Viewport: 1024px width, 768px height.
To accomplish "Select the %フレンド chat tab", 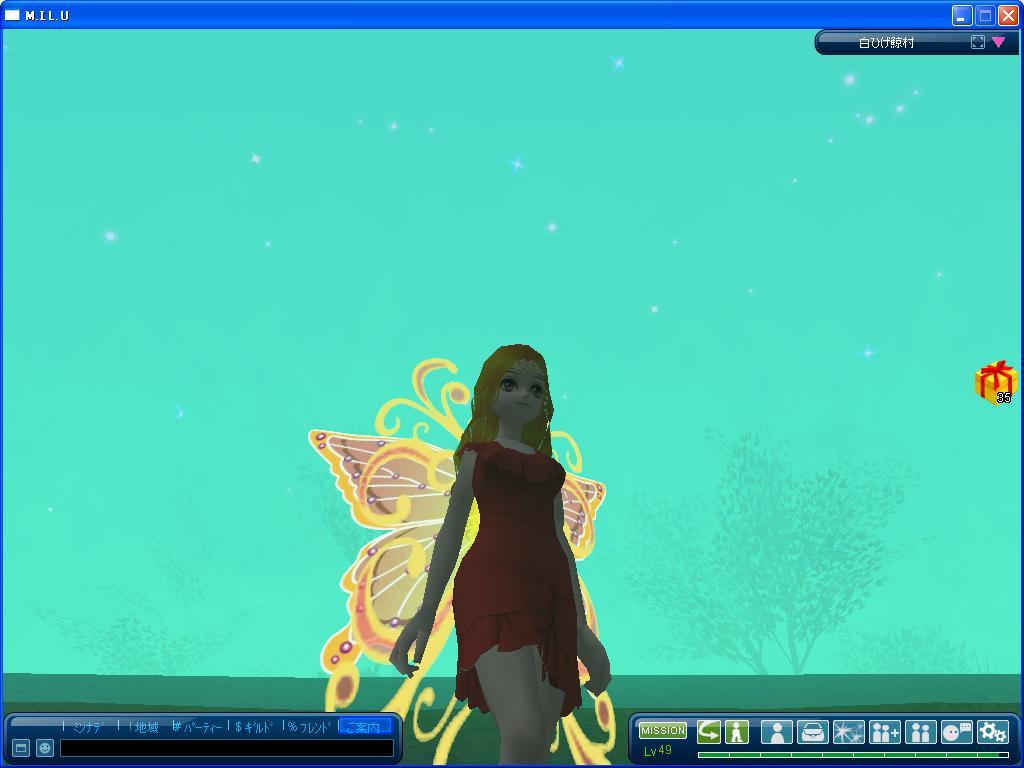I will point(310,727).
